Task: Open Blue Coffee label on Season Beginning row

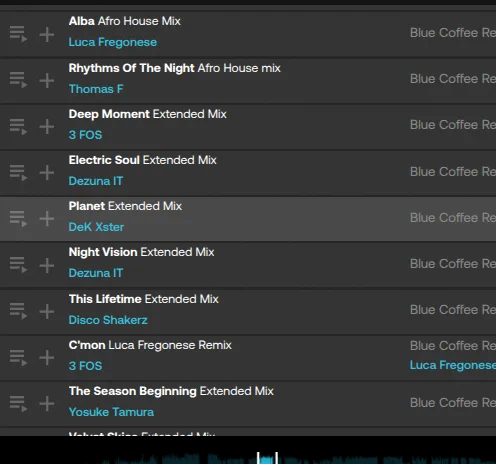Action: pyautogui.click(x=453, y=403)
